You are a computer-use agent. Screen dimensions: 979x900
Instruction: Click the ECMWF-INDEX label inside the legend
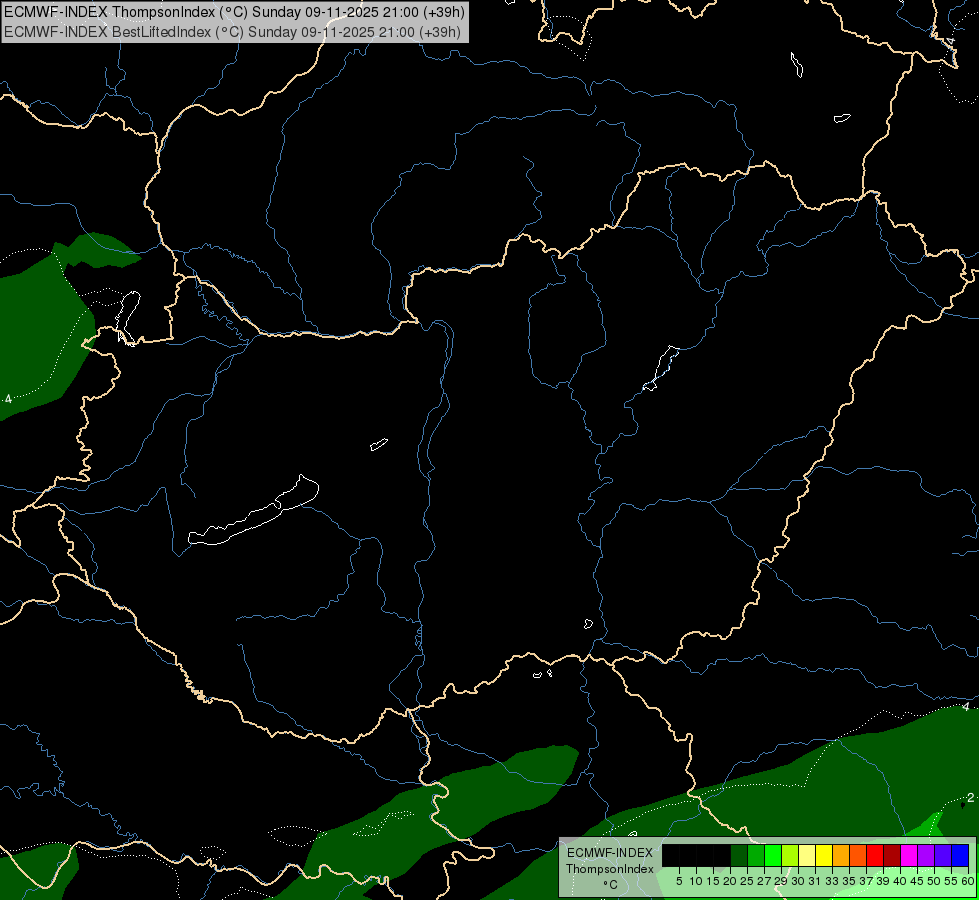[610, 853]
